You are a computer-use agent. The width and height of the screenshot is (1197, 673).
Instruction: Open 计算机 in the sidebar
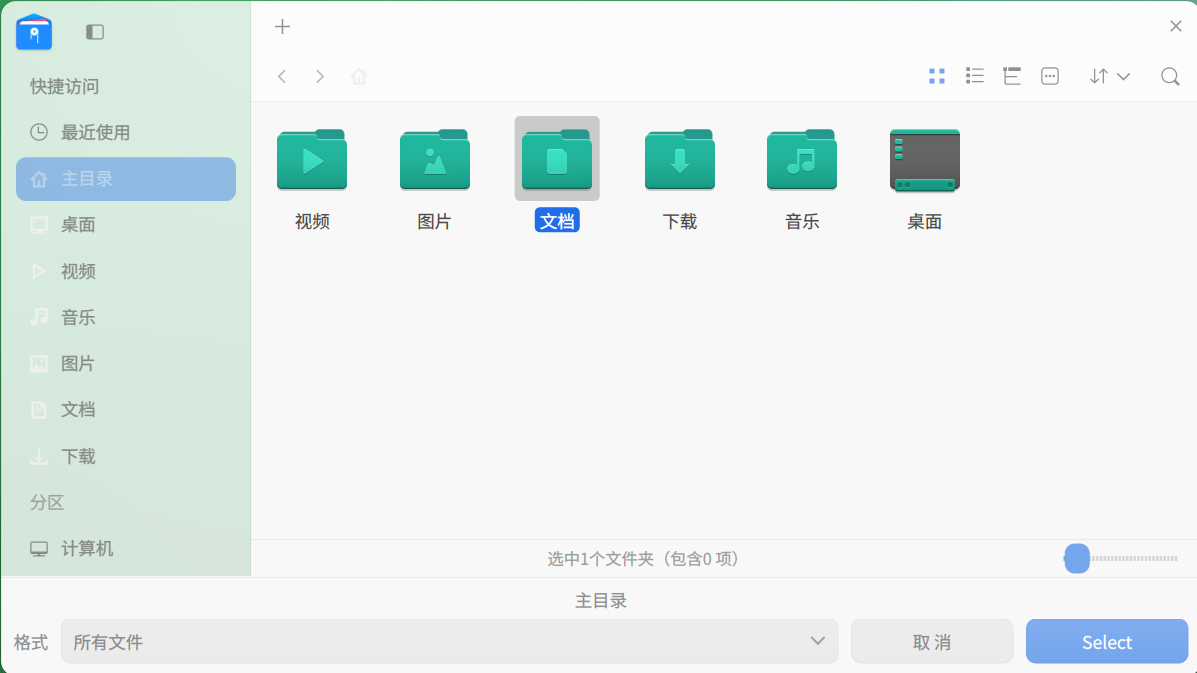[x=126, y=549]
